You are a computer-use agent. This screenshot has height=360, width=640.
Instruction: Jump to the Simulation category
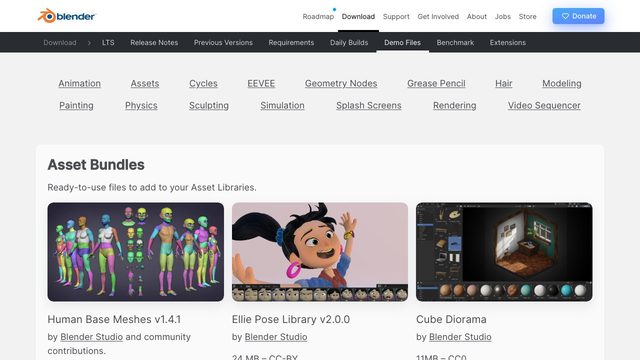tap(282, 105)
